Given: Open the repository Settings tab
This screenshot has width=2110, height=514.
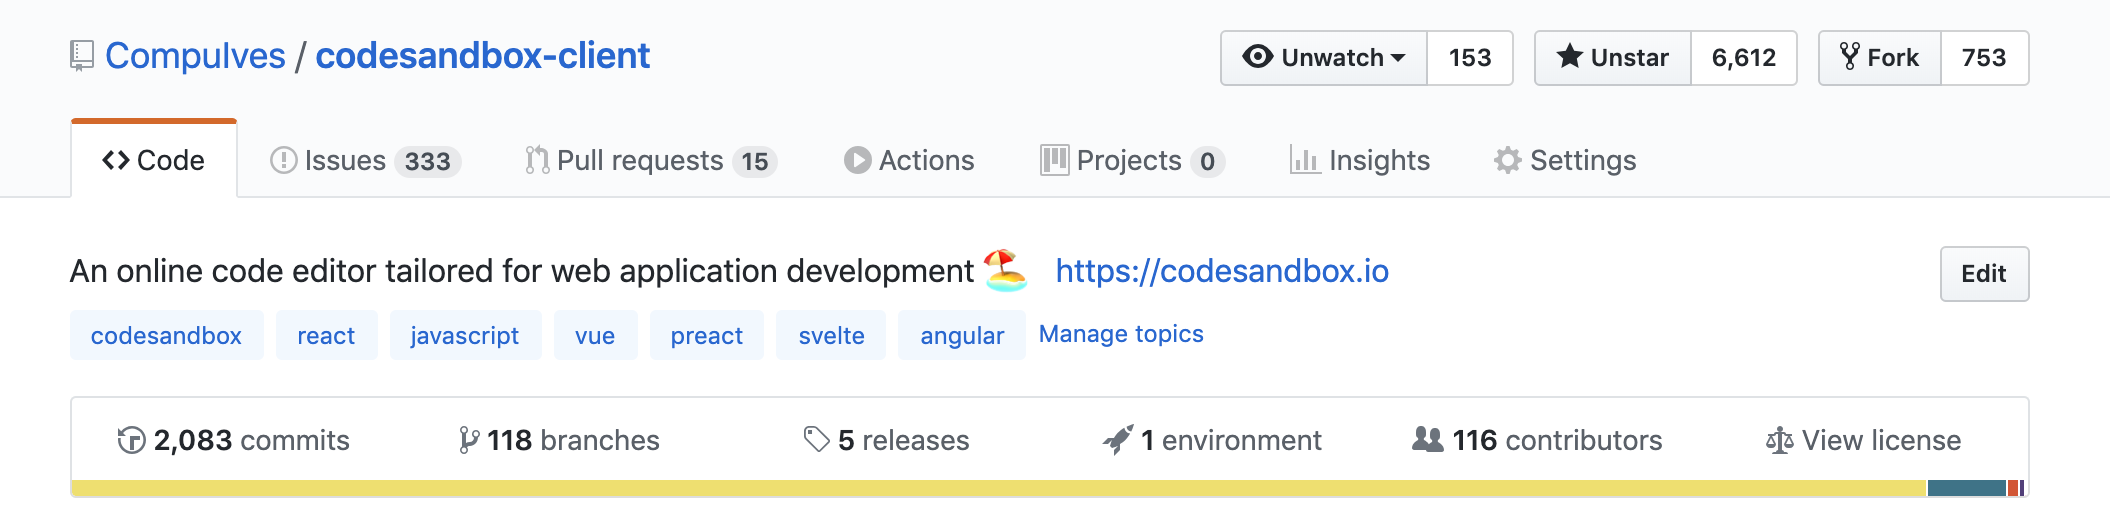Looking at the screenshot, I should (x=1565, y=160).
